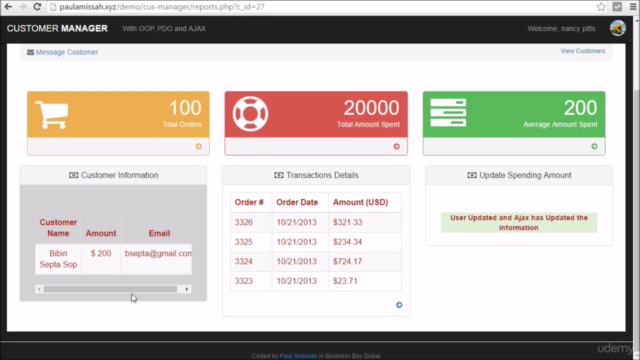
Task: Select order number 3326
Action: tap(244, 222)
